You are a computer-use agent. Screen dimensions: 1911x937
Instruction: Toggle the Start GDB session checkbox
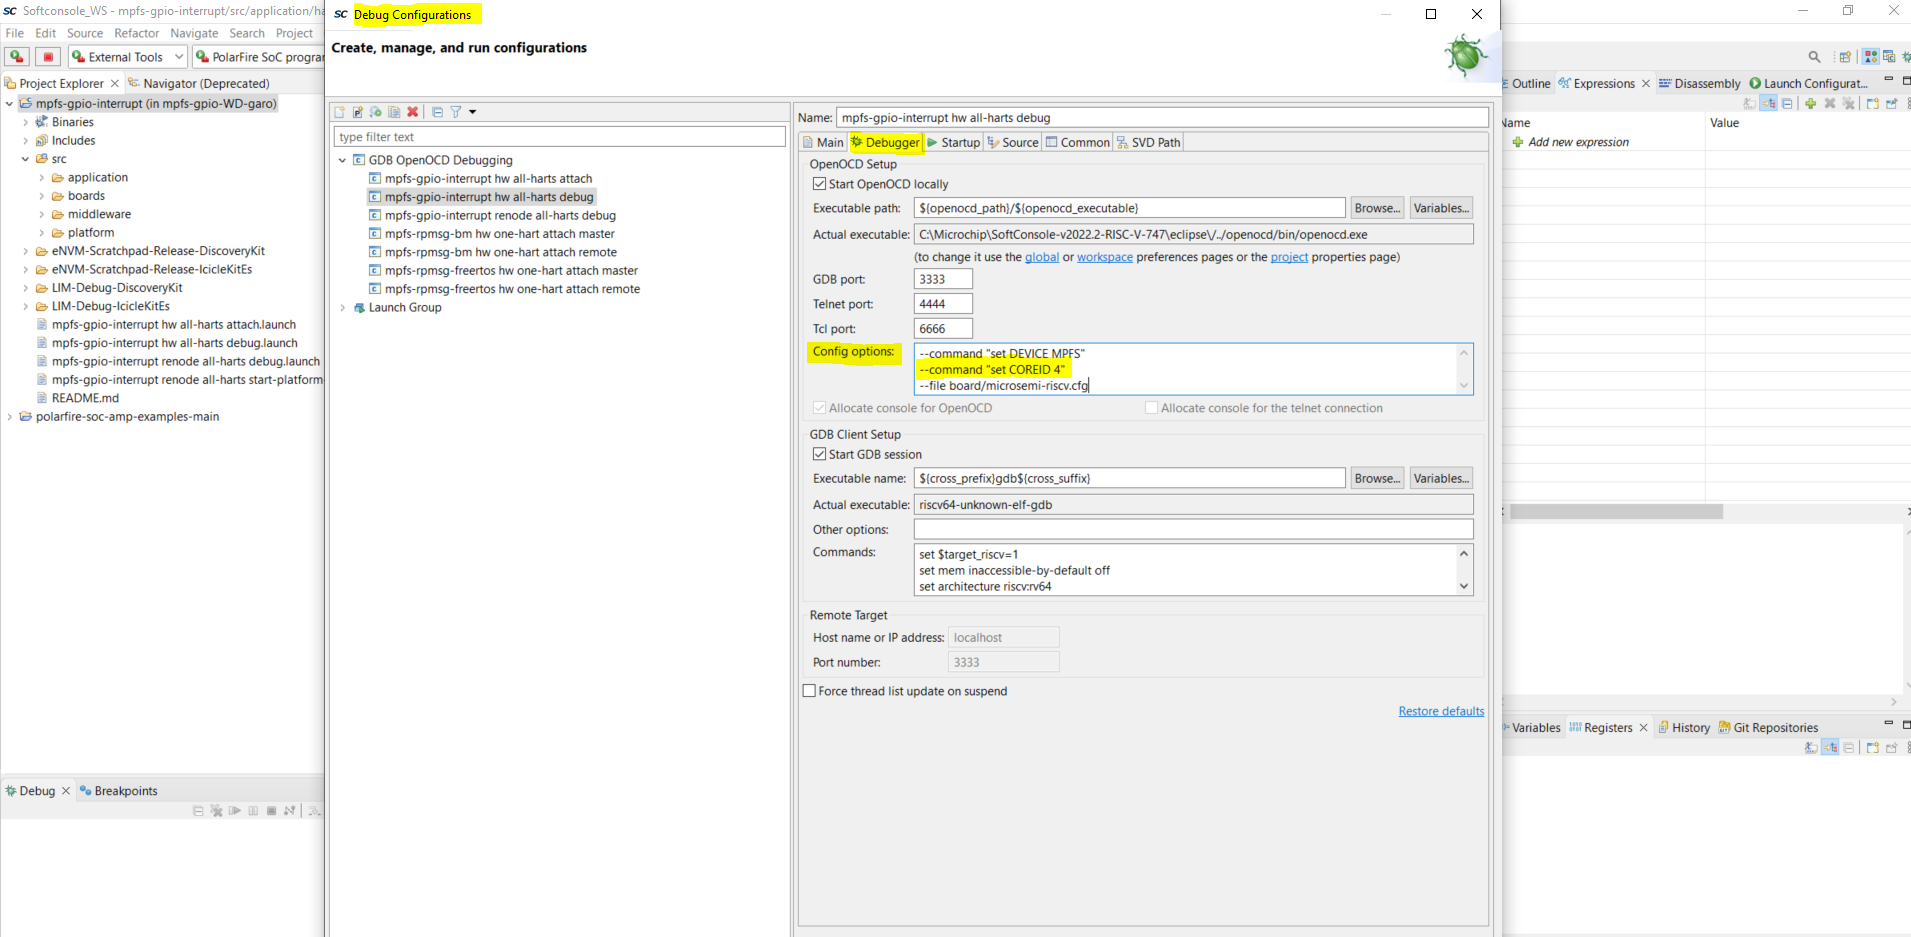point(820,454)
